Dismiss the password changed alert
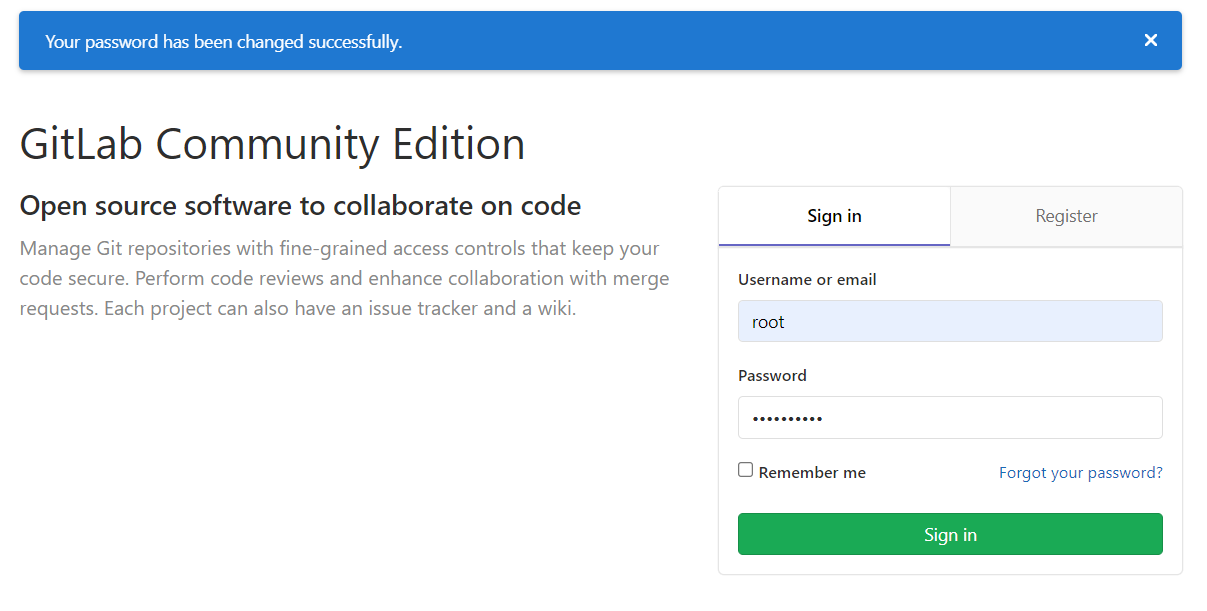The height and width of the screenshot is (611, 1207). (1151, 40)
